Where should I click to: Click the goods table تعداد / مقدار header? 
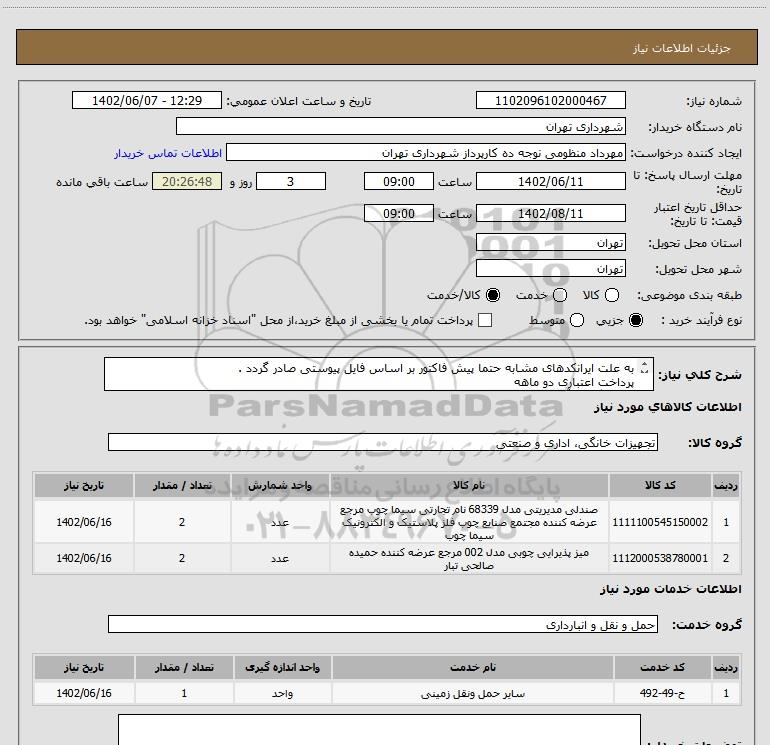click(x=182, y=486)
